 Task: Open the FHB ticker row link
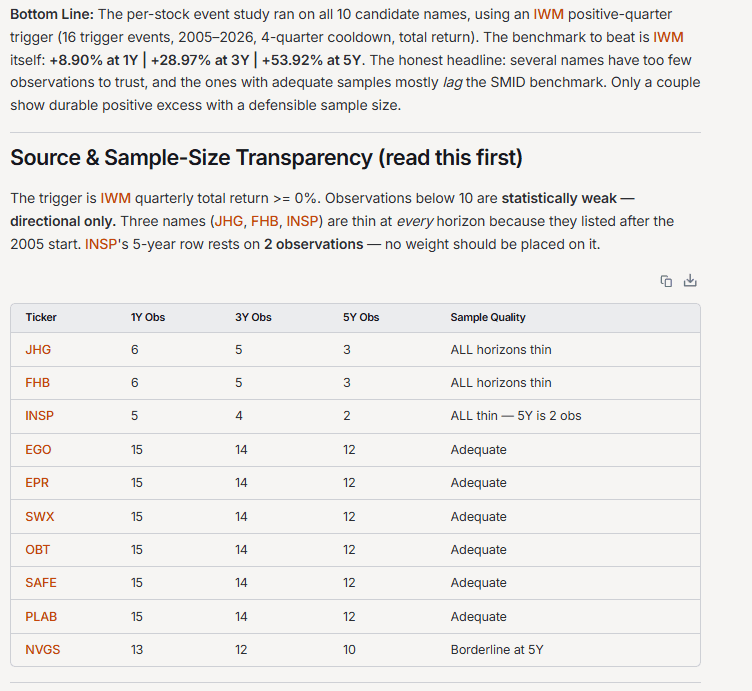click(x=37, y=383)
